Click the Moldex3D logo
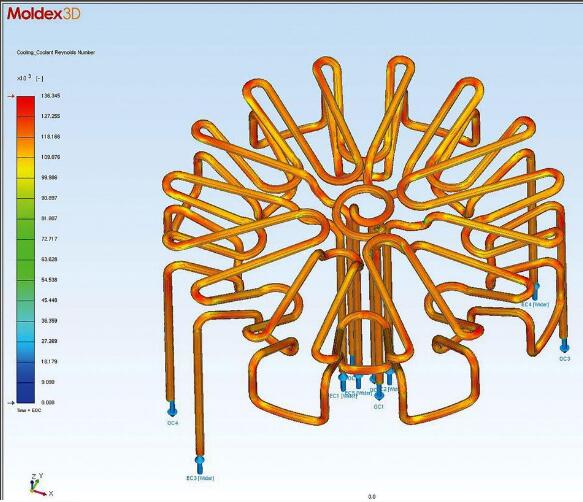This screenshot has height=502, width=583. tap(44, 14)
